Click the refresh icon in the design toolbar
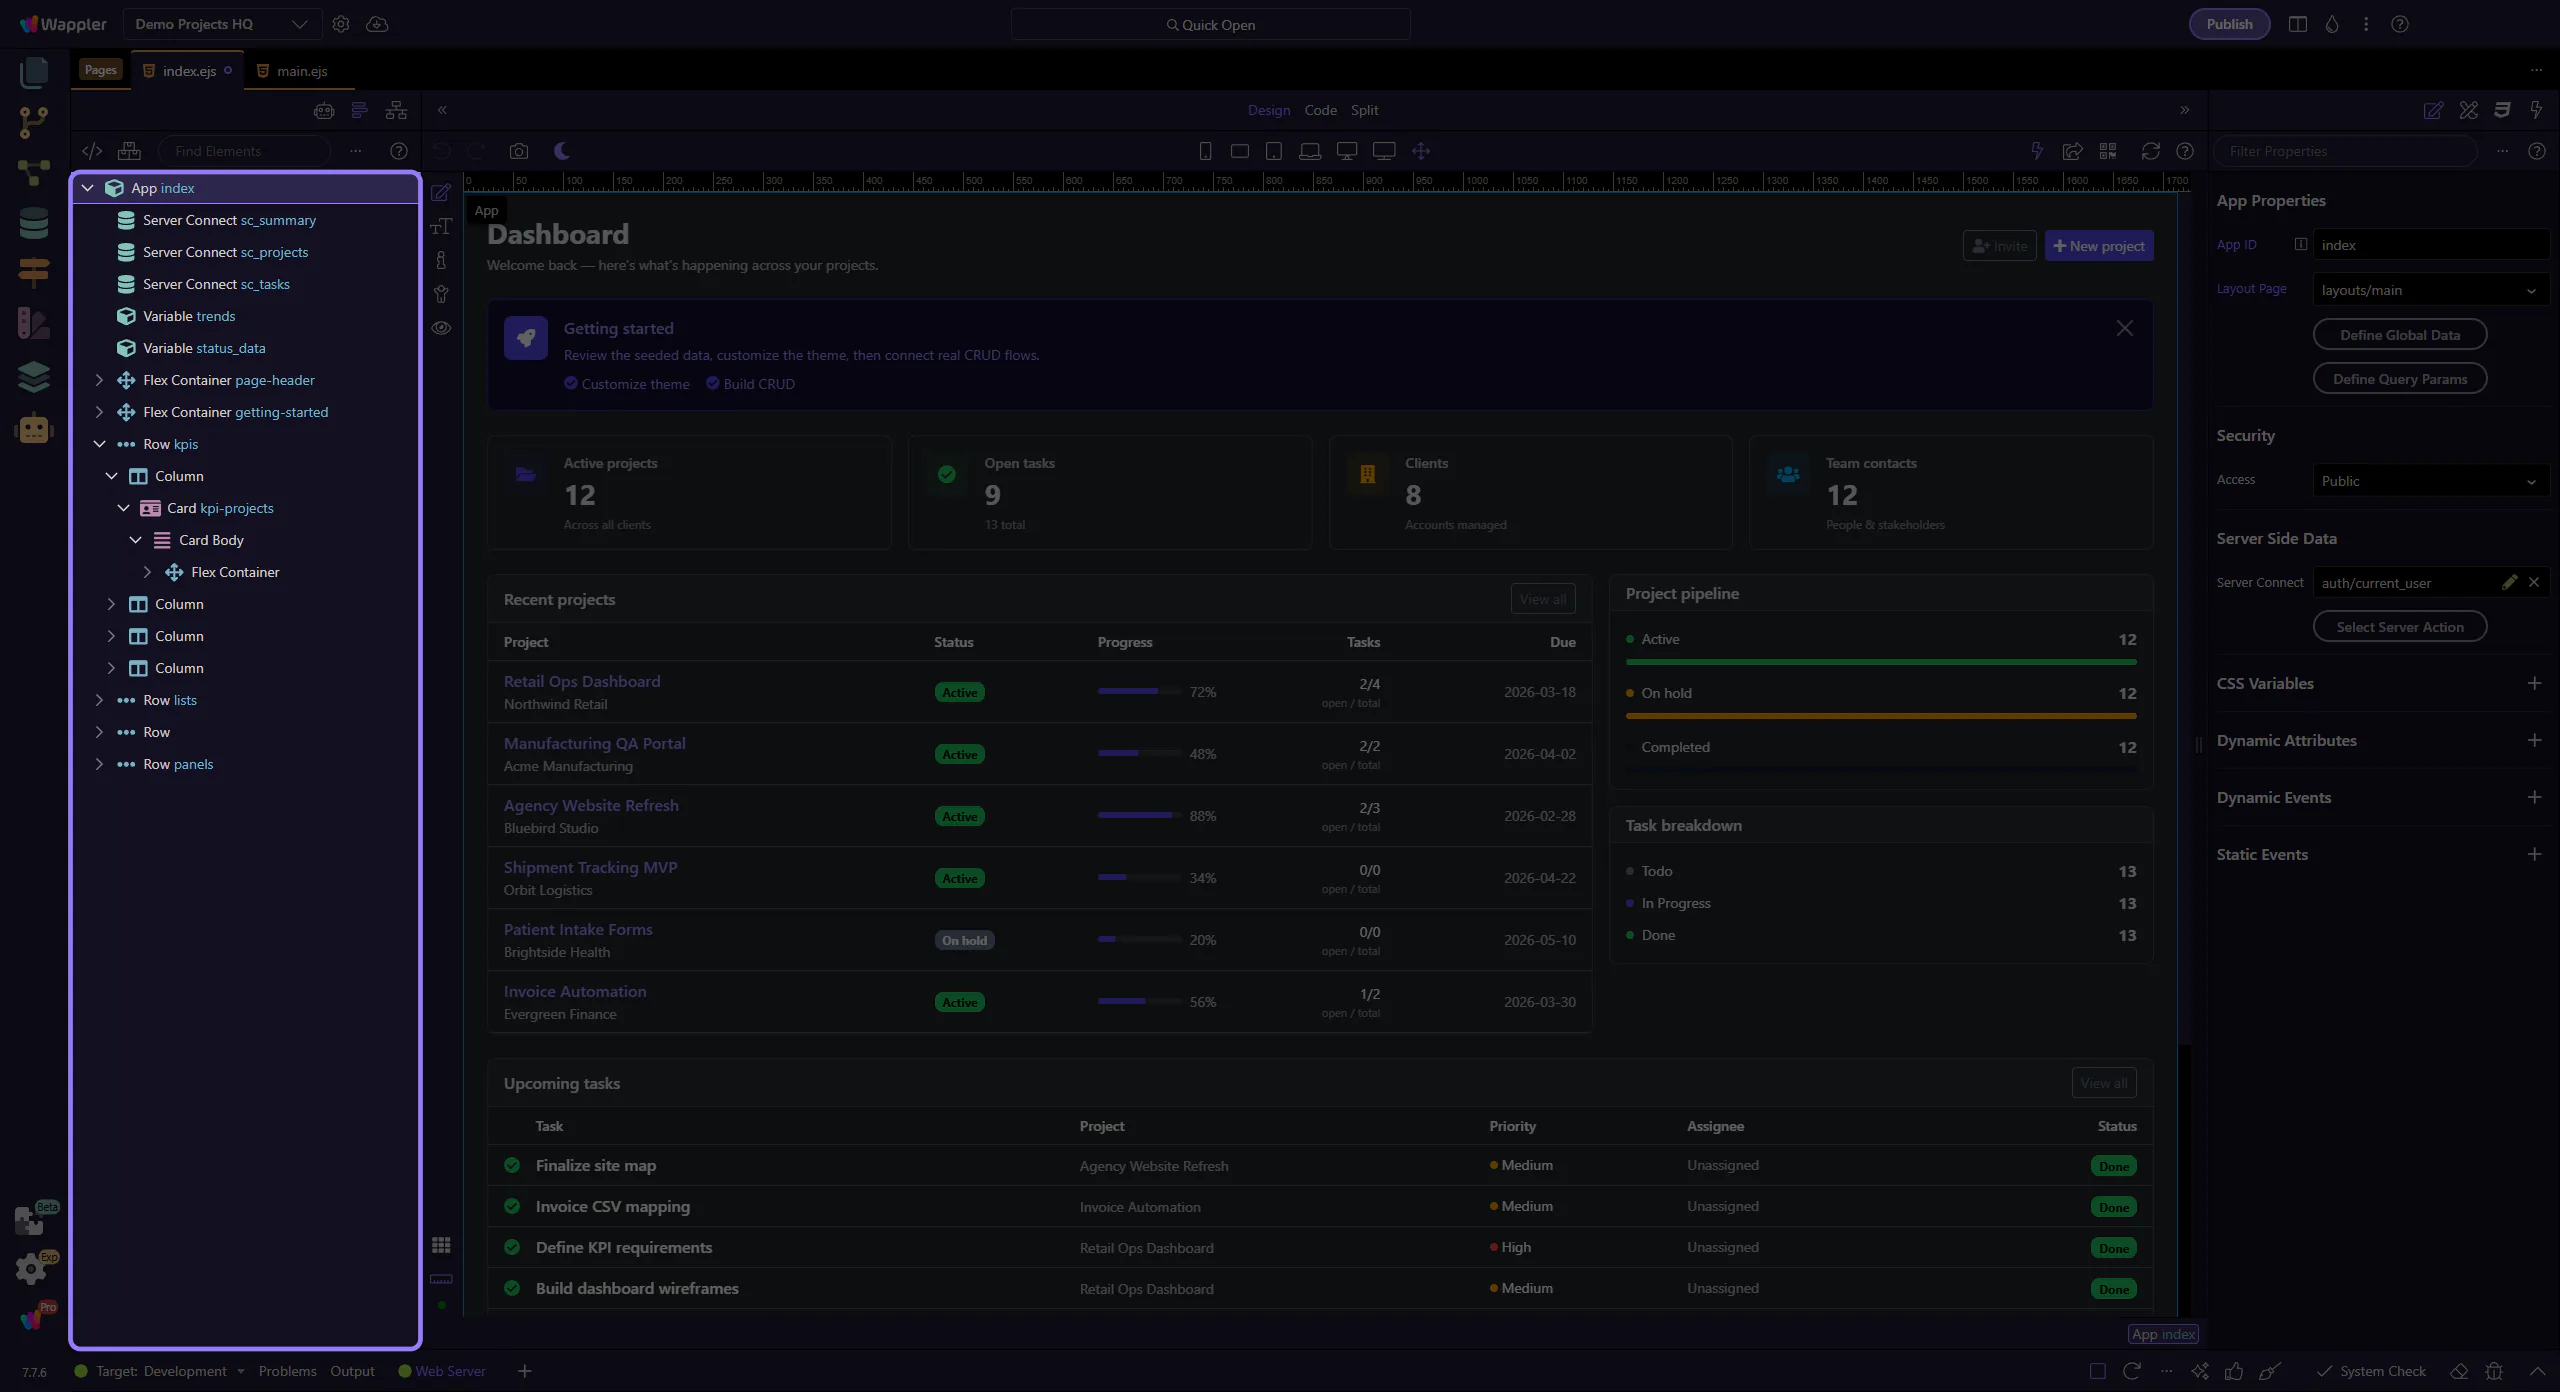 (2150, 151)
